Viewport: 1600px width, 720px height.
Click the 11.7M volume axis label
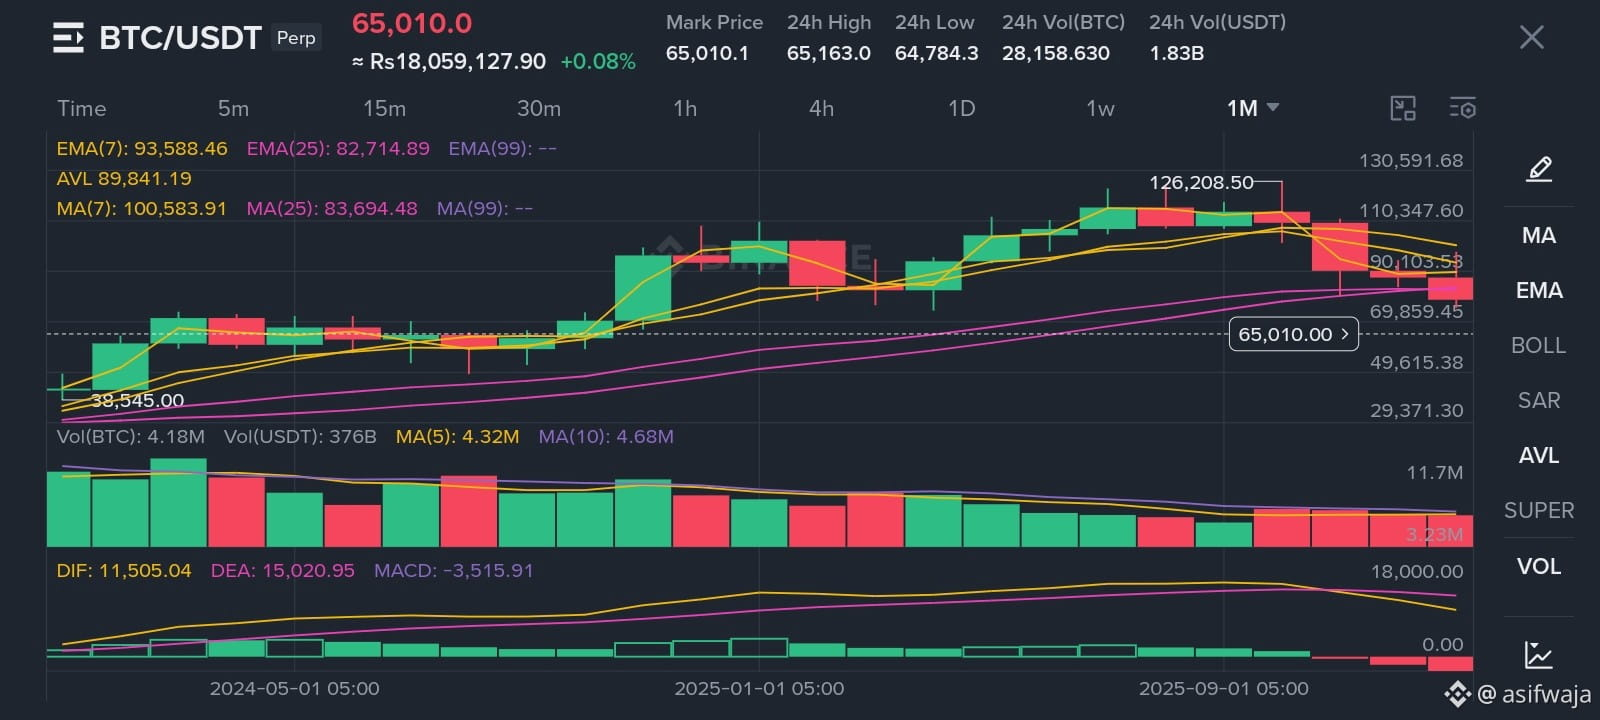tap(1434, 473)
